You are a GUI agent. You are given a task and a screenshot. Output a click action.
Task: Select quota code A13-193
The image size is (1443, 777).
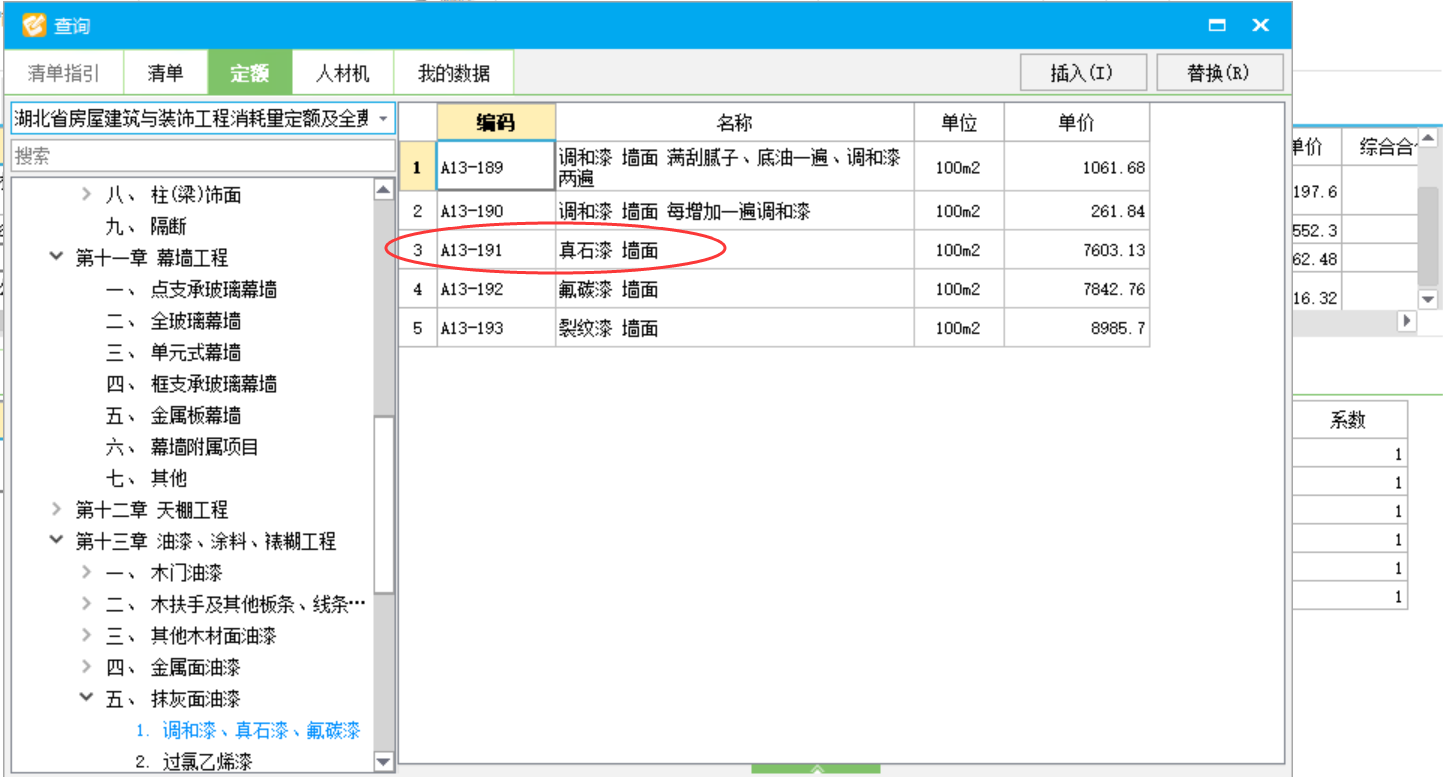496,329
